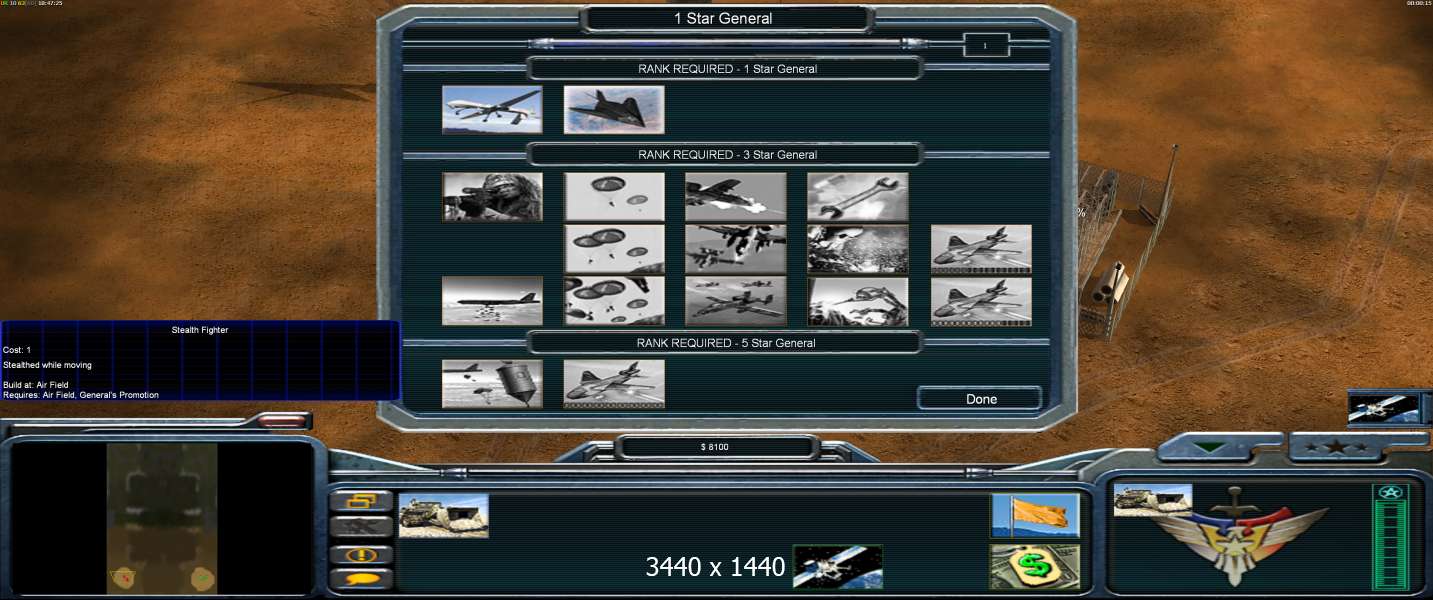The width and height of the screenshot is (1433, 600).
Task: Select the Spy Drone promotion icon
Action: coord(492,110)
